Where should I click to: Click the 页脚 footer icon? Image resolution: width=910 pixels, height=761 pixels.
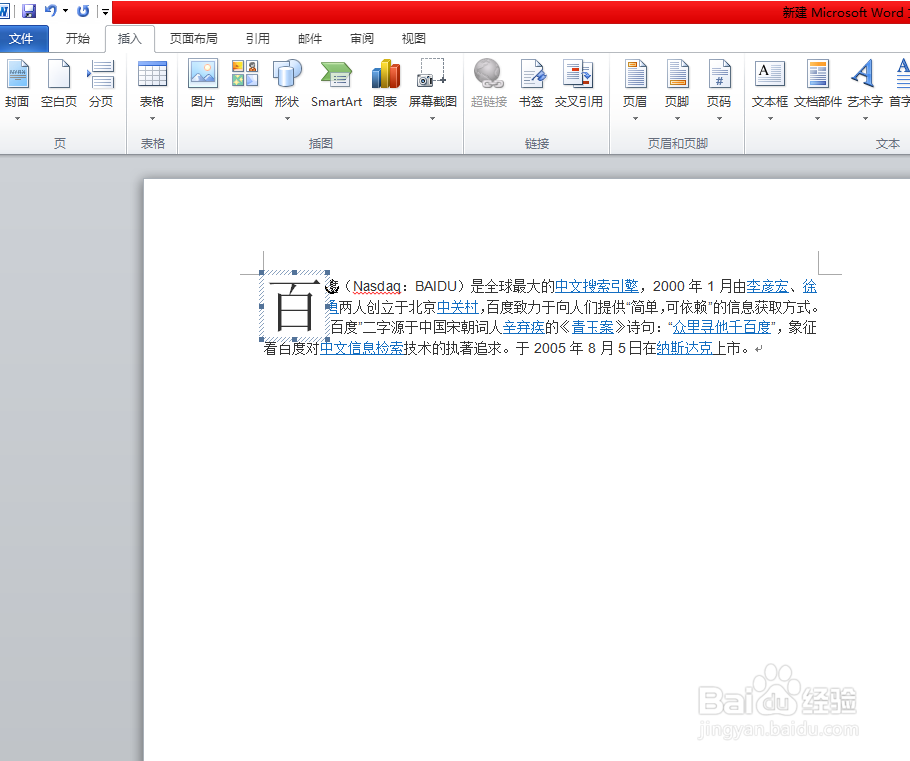click(x=677, y=74)
